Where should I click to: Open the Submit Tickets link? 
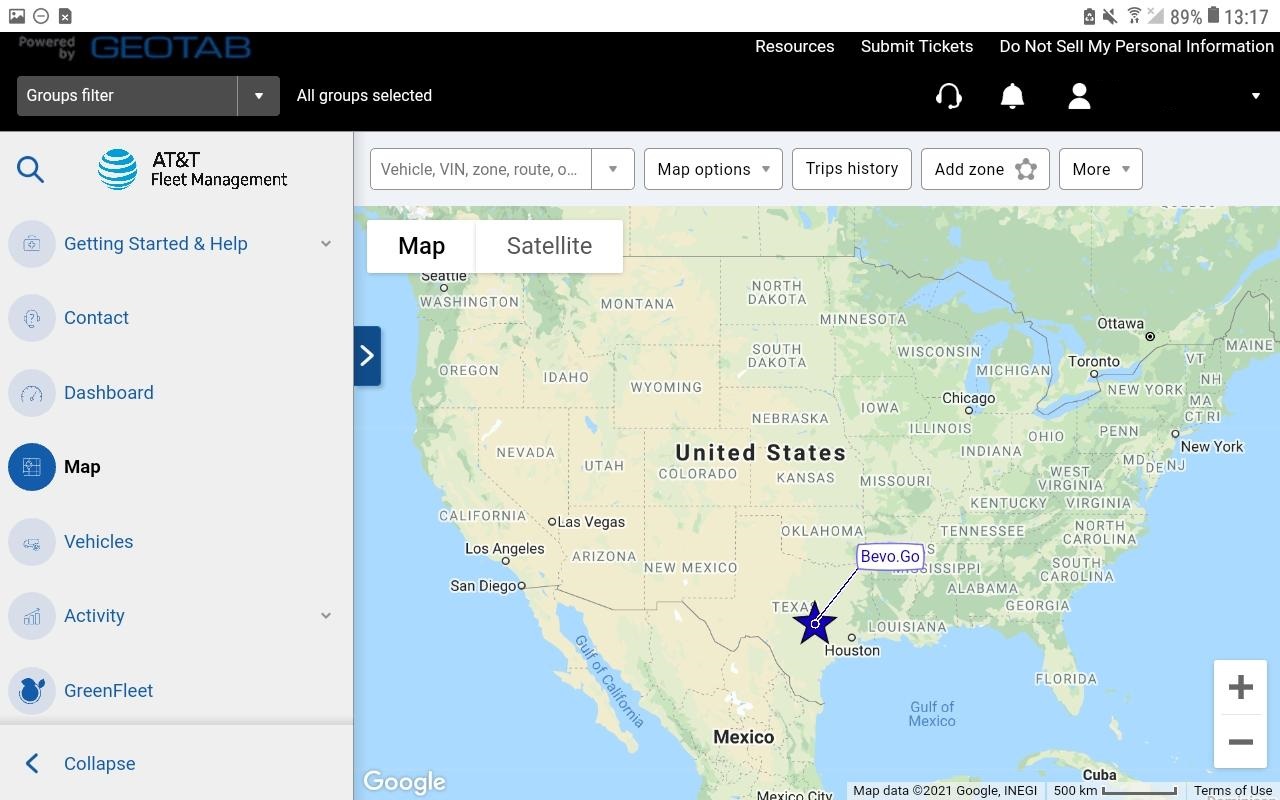[x=917, y=46]
